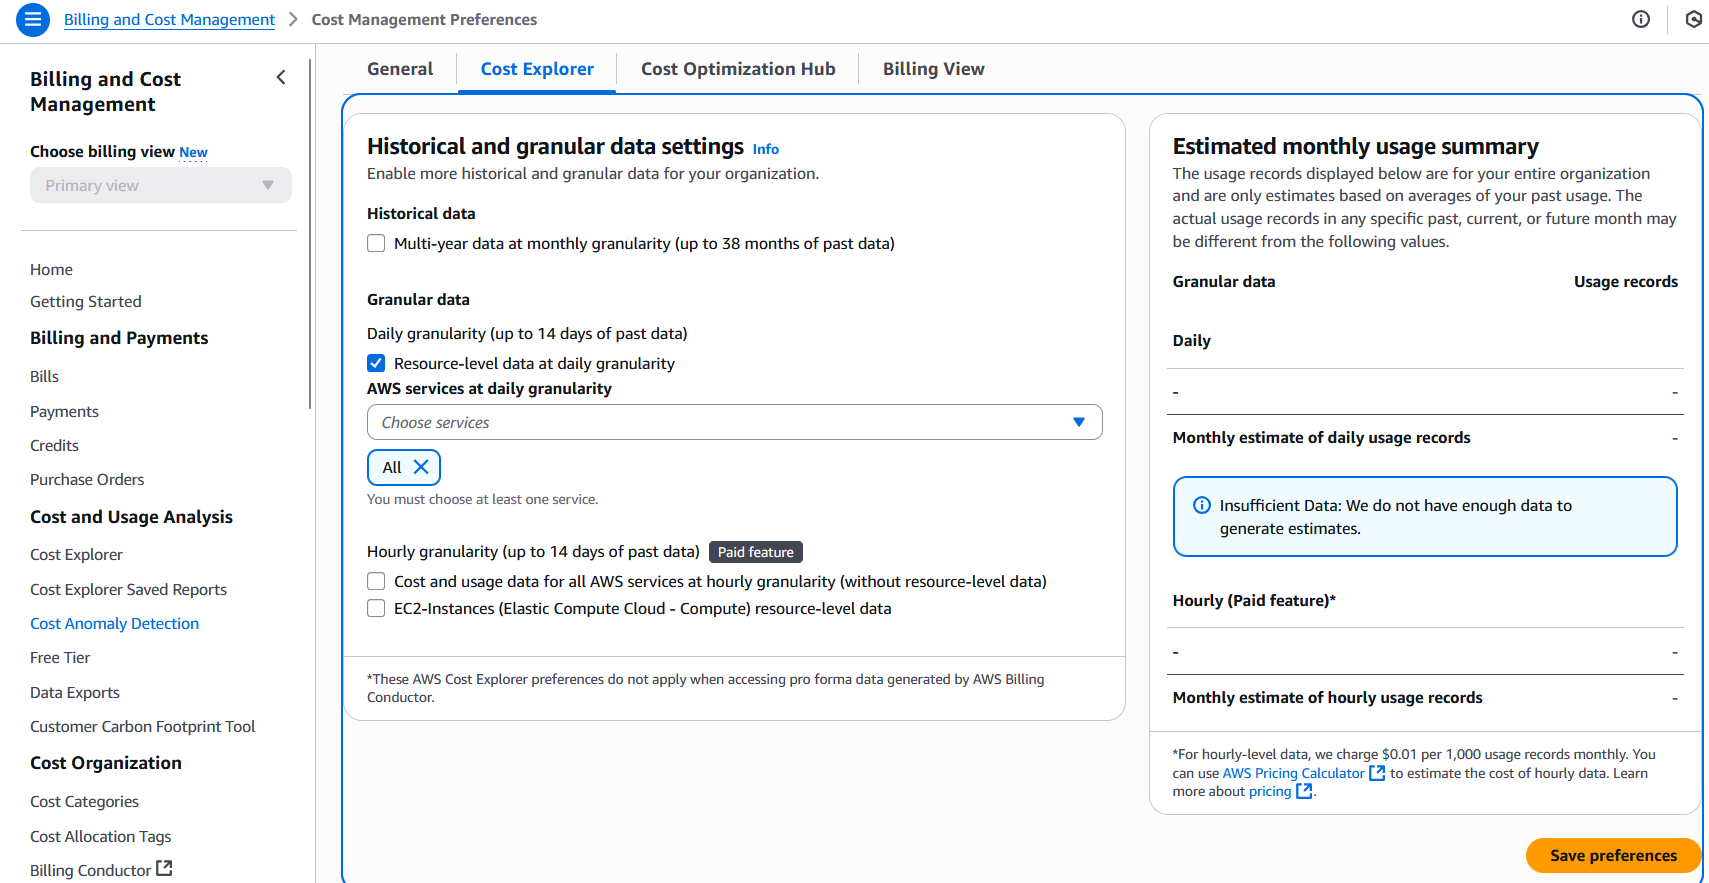Screen dimensions: 1709x883
Task: Click the 'Usage records' column header
Action: 1626,281
